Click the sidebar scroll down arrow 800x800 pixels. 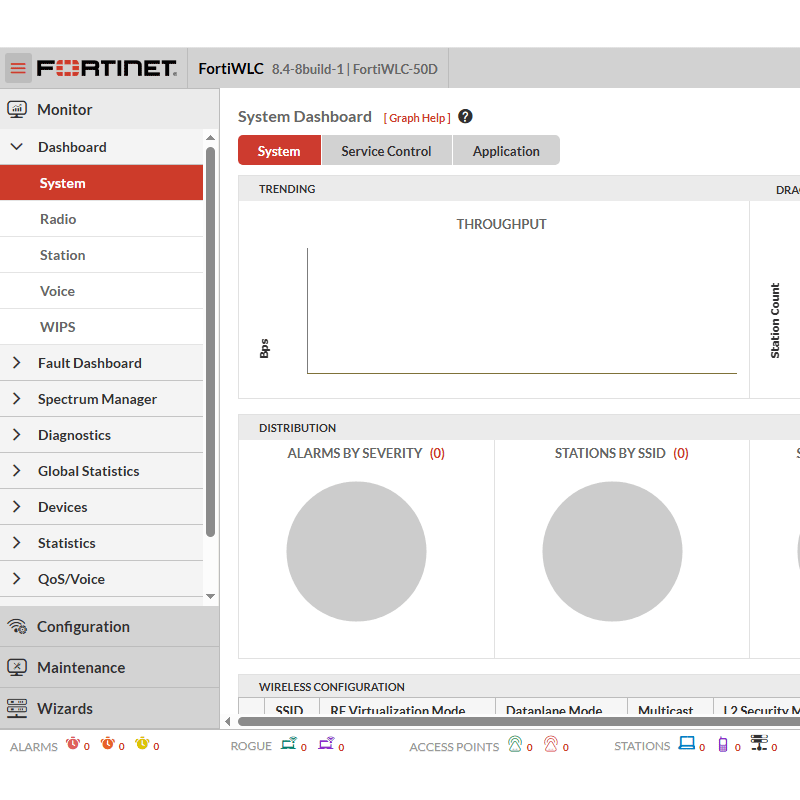click(210, 597)
